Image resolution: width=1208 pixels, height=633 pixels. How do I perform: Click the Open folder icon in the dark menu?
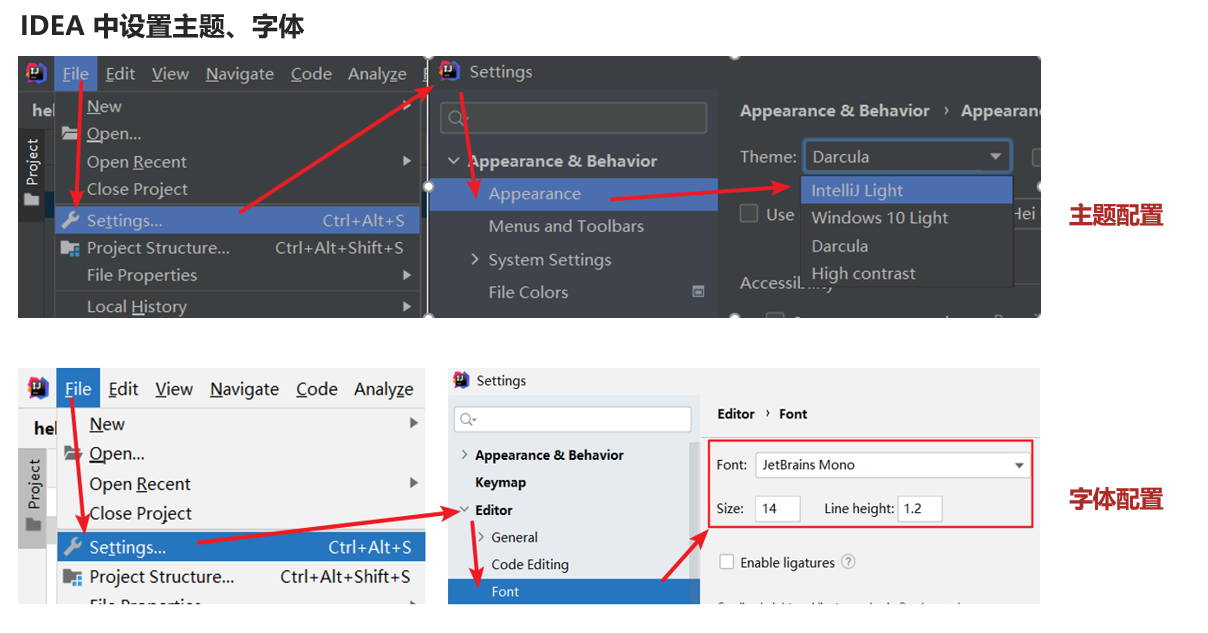point(70,133)
